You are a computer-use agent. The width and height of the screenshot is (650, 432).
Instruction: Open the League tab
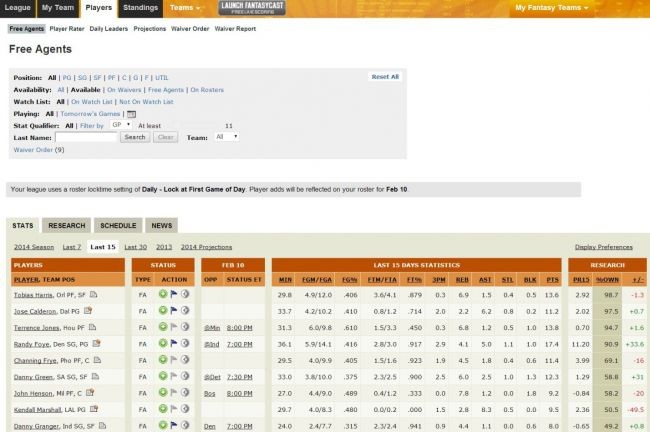coord(18,8)
